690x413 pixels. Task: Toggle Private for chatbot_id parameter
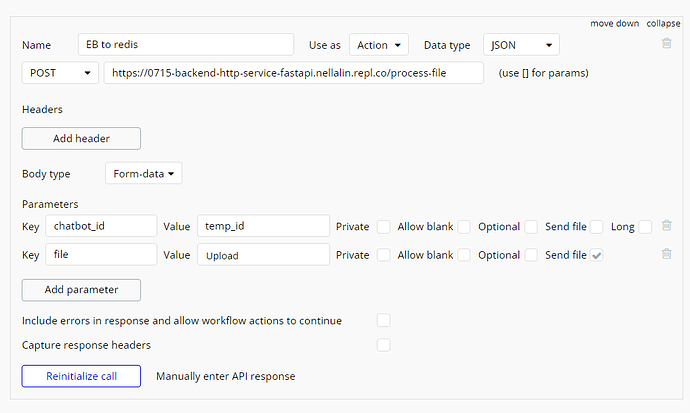pos(384,227)
